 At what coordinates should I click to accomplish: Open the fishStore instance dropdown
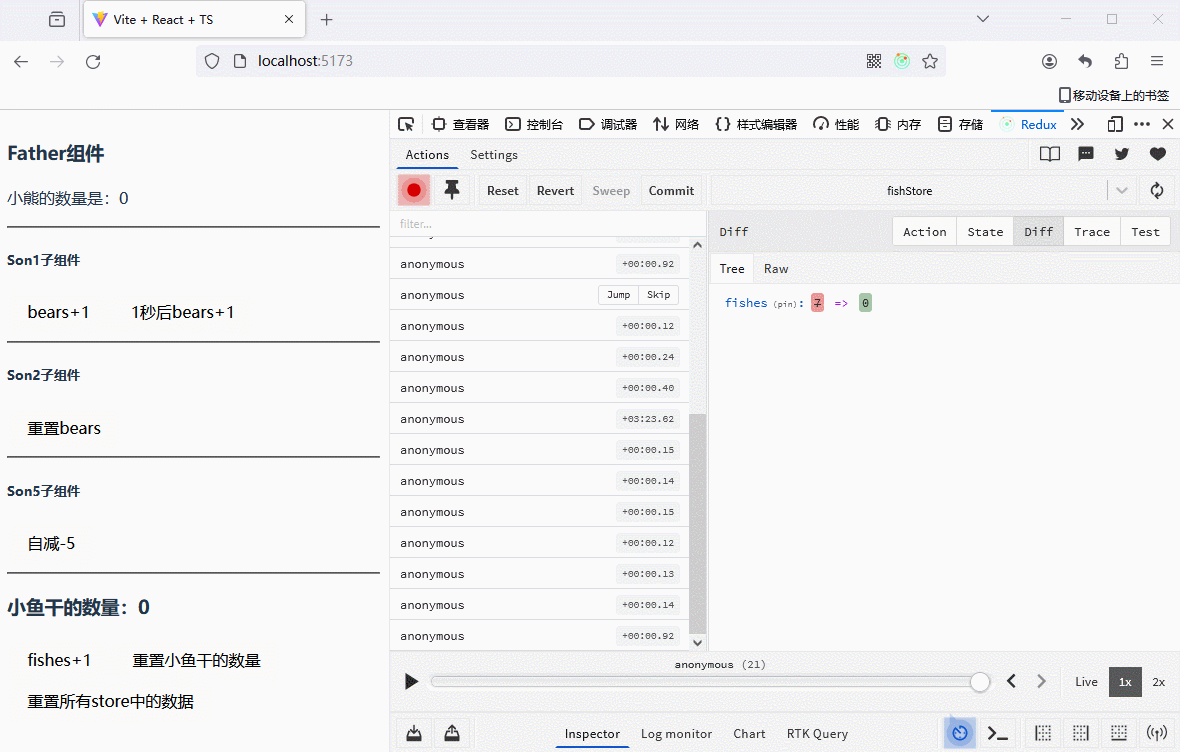pyautogui.click(x=1121, y=190)
